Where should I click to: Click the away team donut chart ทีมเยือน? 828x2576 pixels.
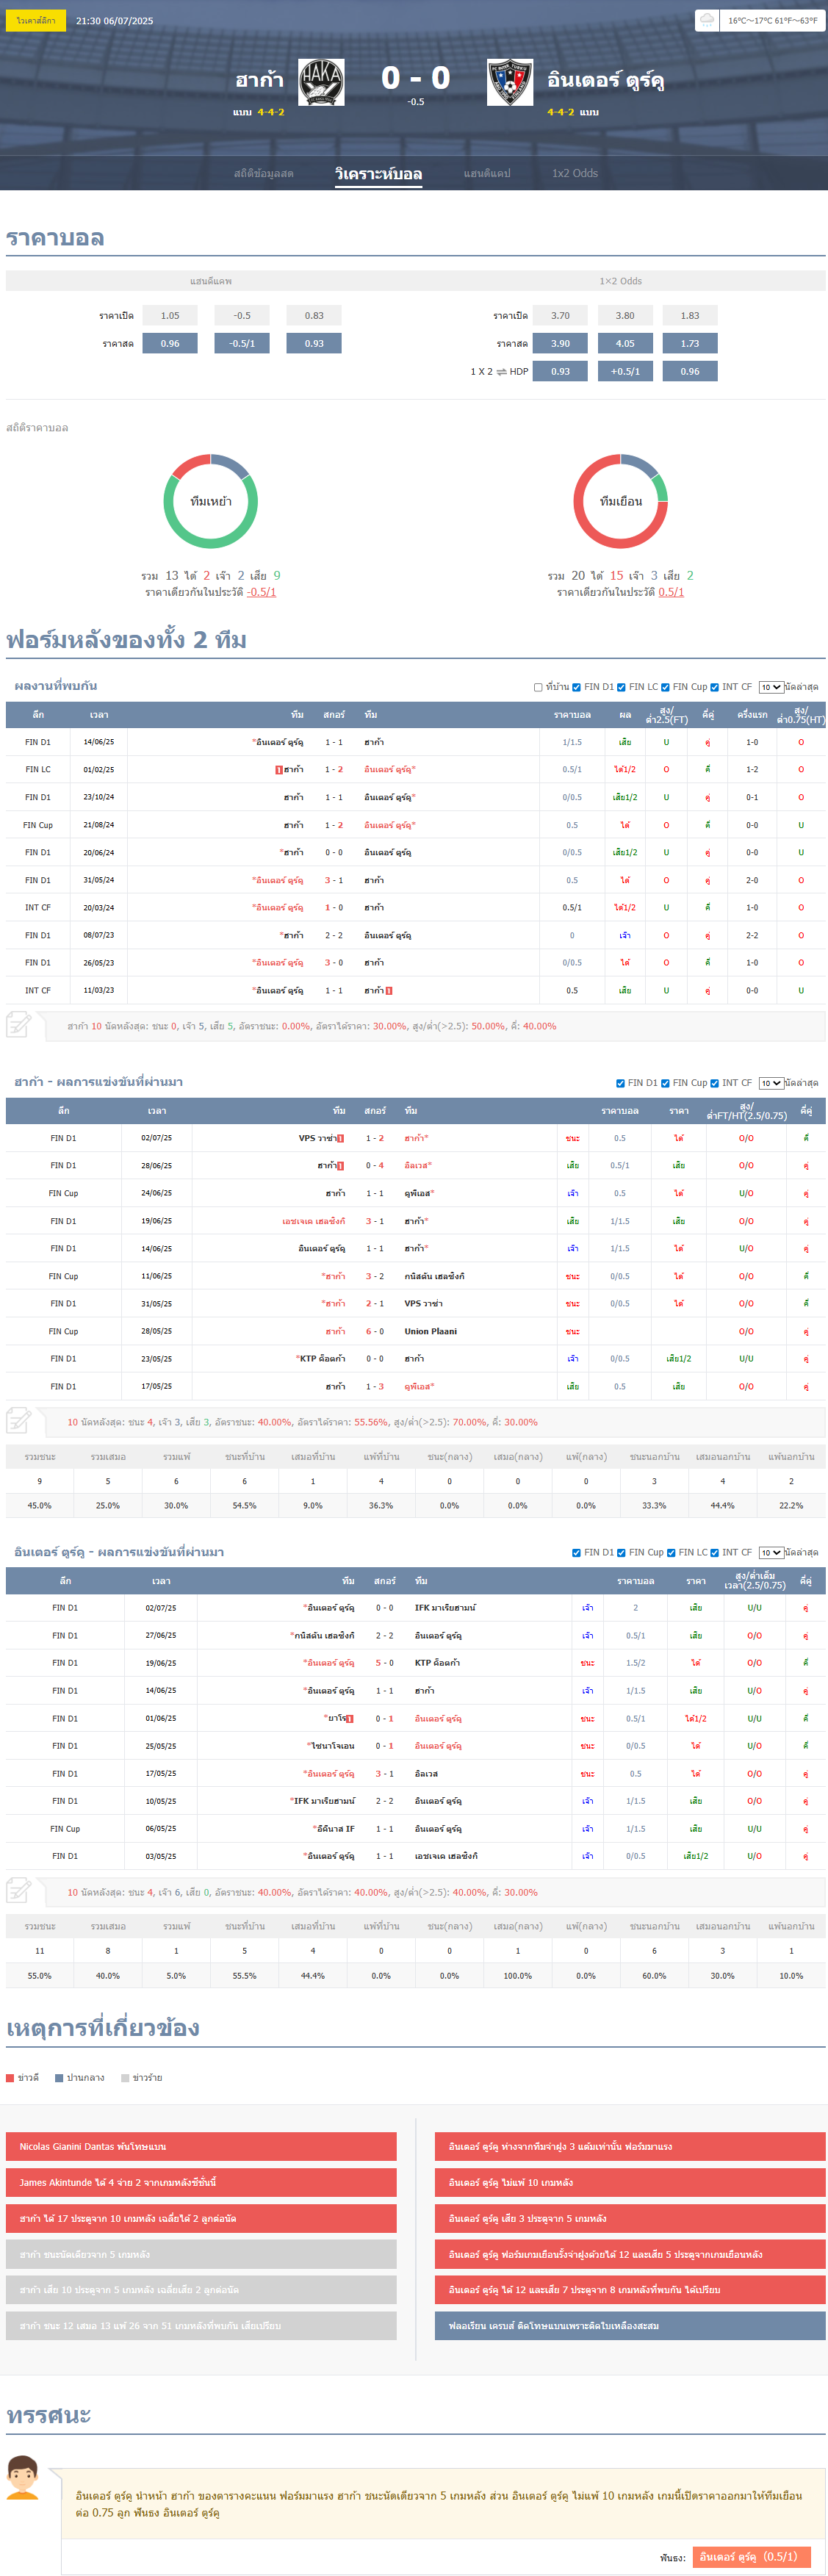(621, 501)
